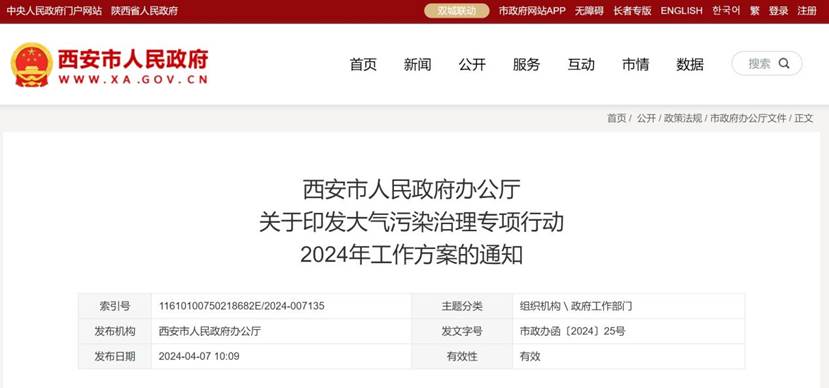Viewport: 829px width, 388px height.
Task: Click the headline line 2024年工作方案的通知
Action: (x=411, y=256)
